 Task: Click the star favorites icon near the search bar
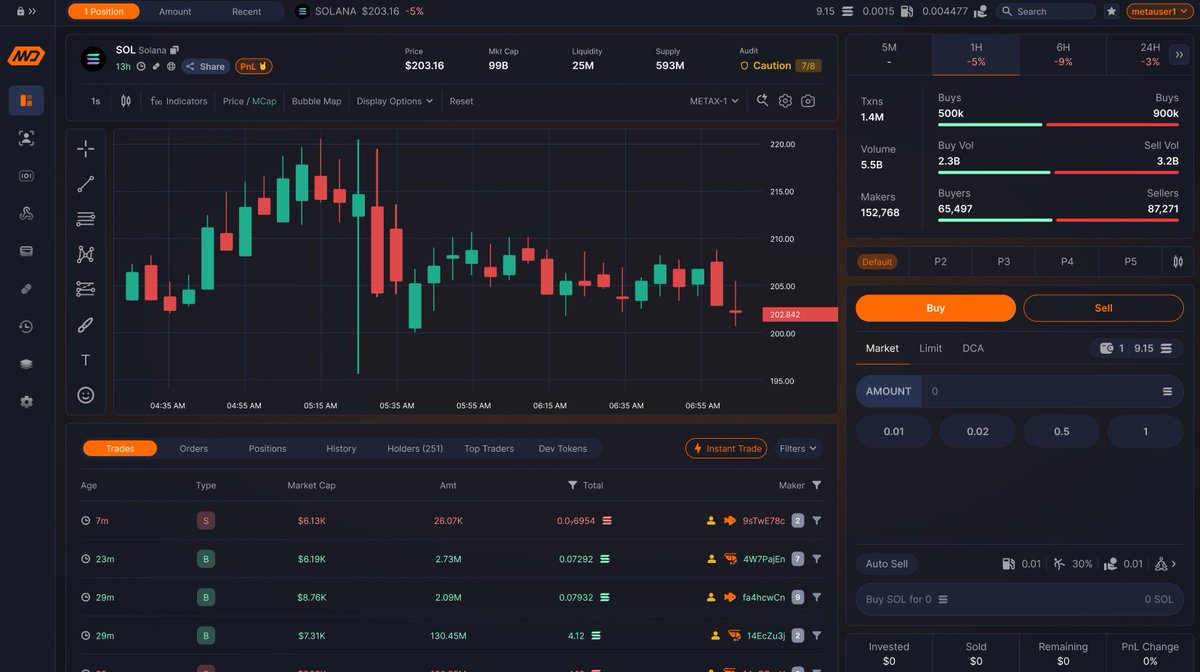coord(1111,11)
